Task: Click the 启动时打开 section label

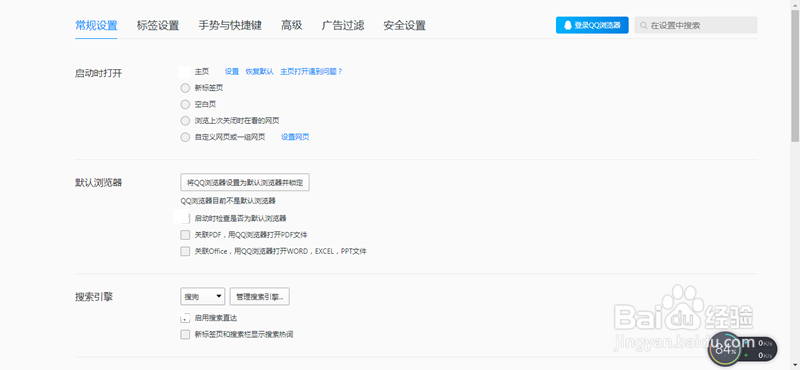Action: [x=98, y=73]
